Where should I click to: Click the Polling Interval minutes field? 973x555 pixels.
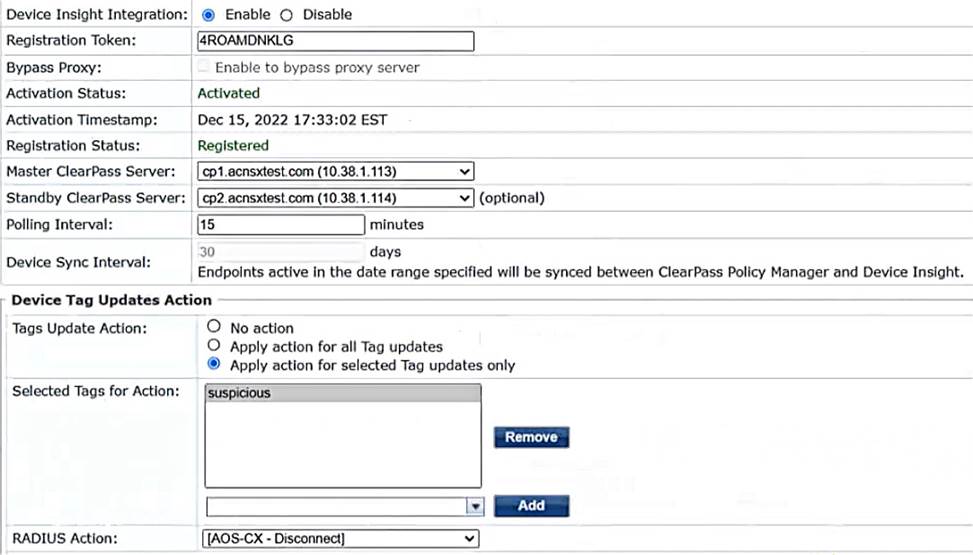(280, 225)
